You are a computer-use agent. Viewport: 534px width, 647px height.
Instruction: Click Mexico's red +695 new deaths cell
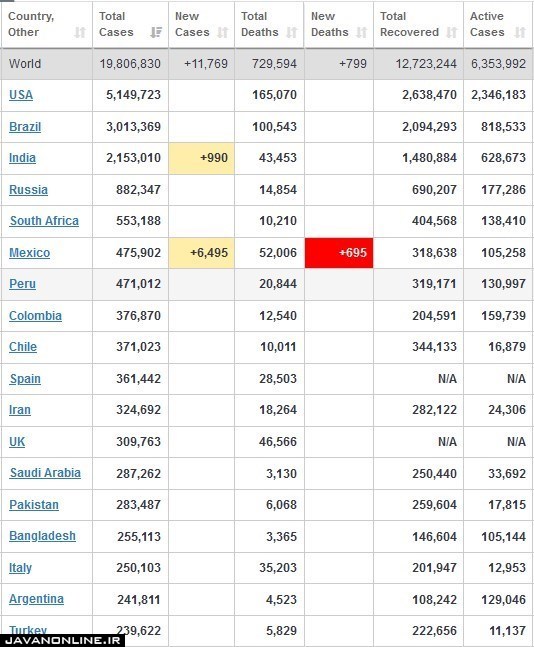(x=339, y=253)
